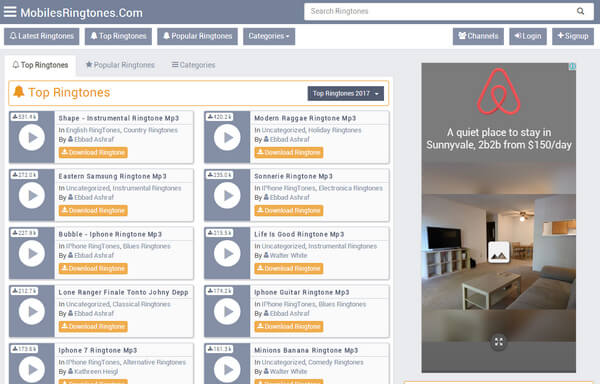Click the search magnifier icon
The width and height of the screenshot is (600, 384).
[580, 11]
